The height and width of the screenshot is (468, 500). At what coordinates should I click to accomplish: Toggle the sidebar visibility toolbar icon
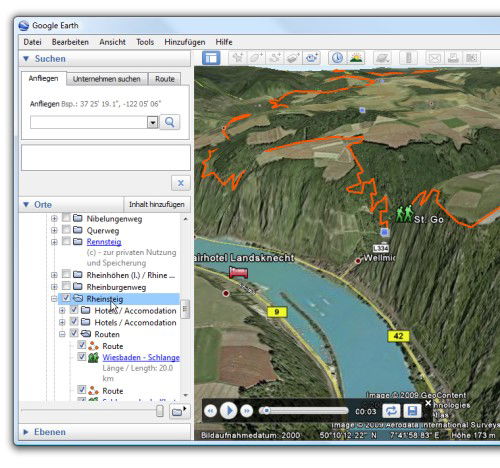211,58
